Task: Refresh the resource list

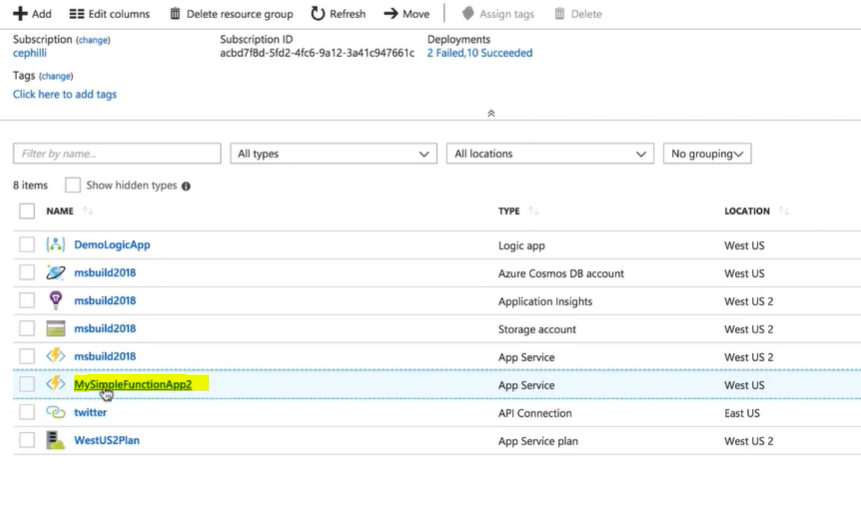Action: pyautogui.click(x=338, y=14)
